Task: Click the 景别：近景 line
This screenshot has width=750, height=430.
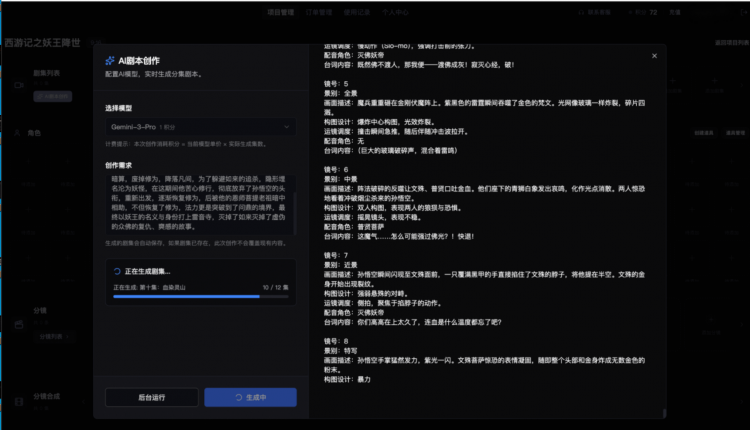Action: [341, 265]
